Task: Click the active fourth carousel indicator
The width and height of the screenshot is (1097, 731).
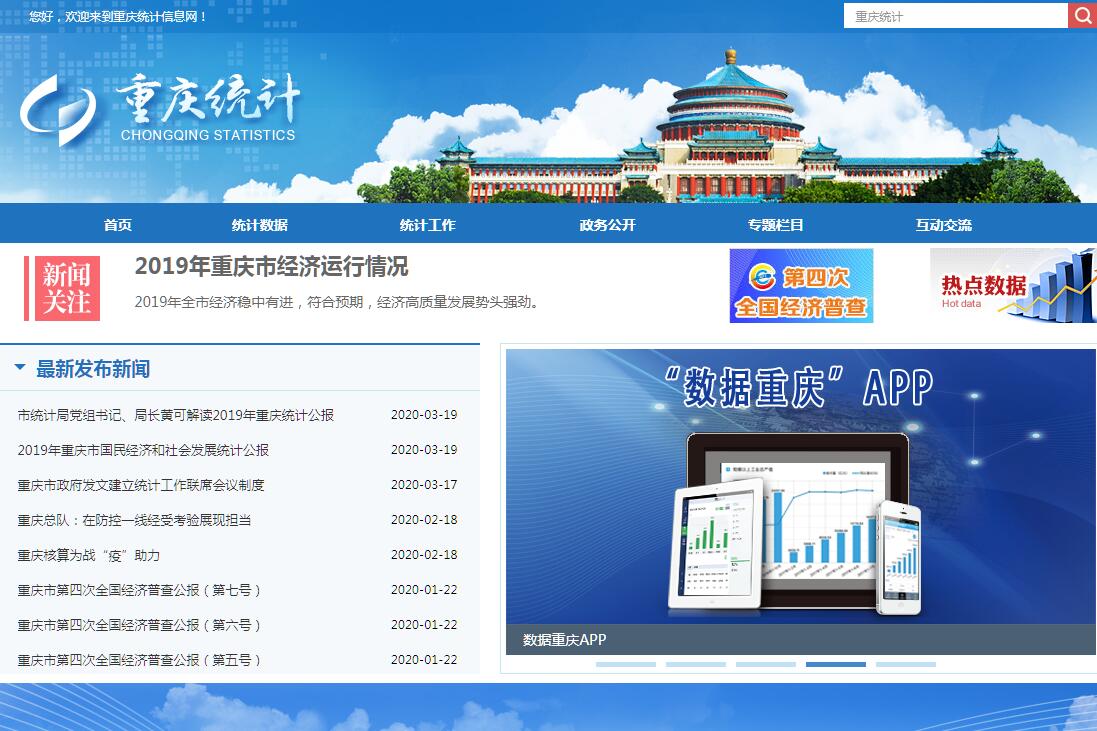Action: pyautogui.click(x=836, y=664)
